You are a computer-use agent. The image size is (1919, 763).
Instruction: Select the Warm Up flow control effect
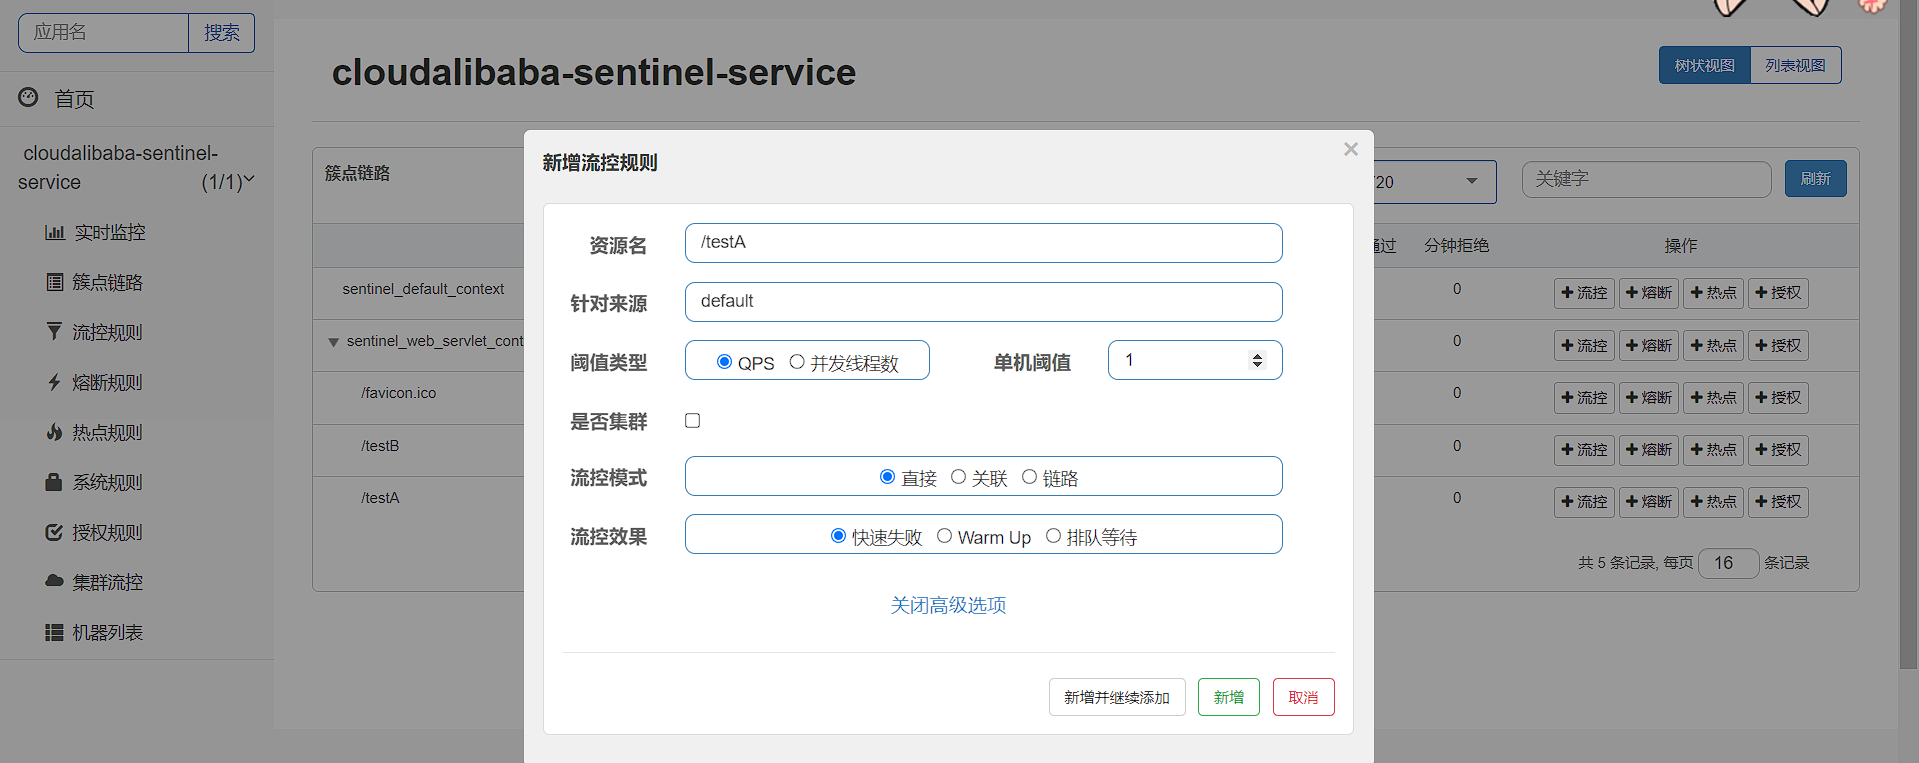pos(944,536)
